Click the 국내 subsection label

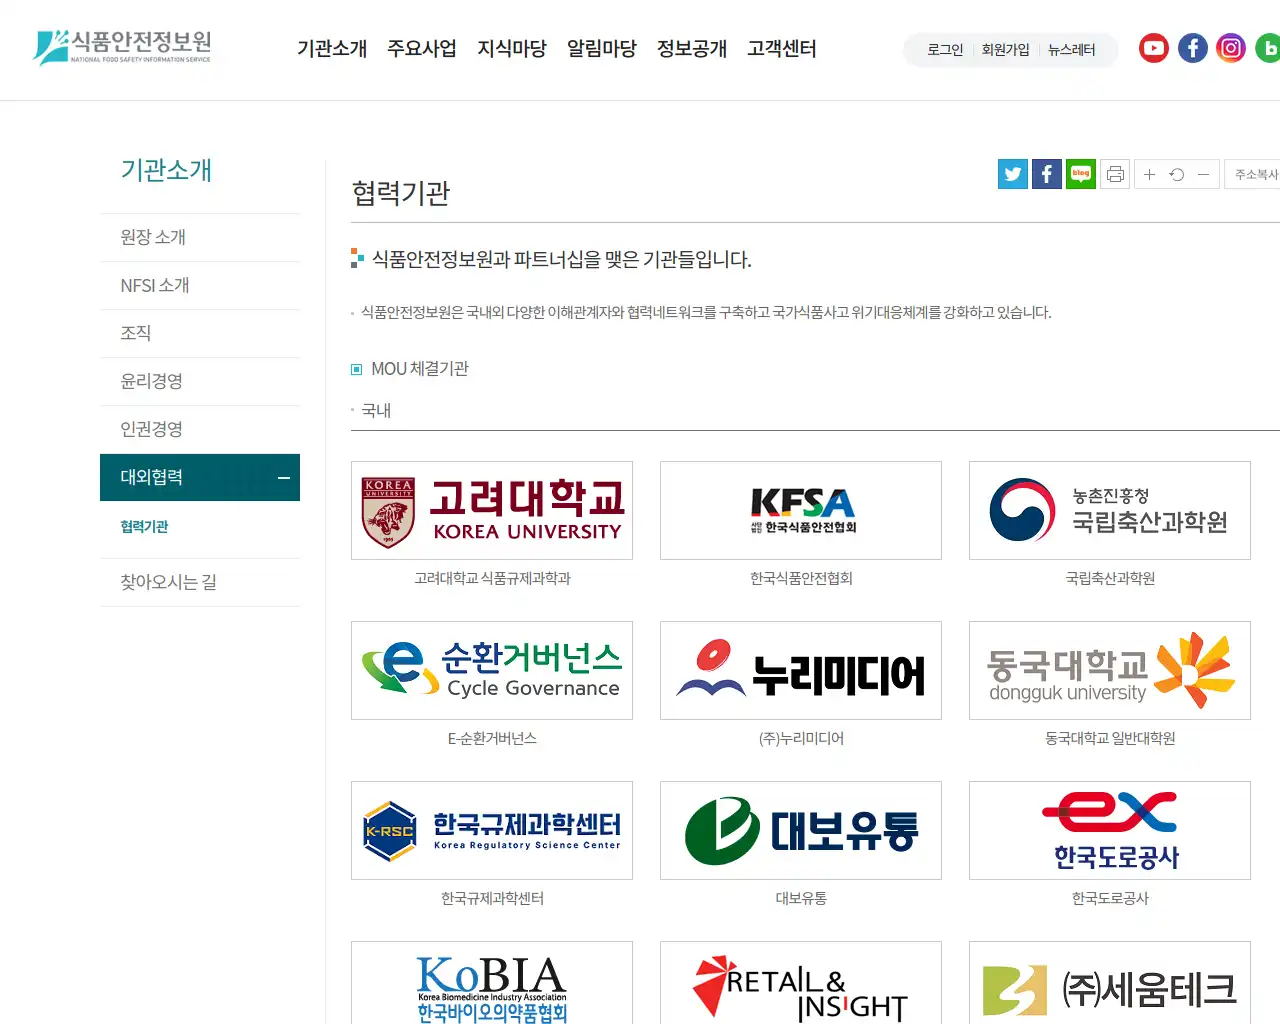[x=376, y=410]
